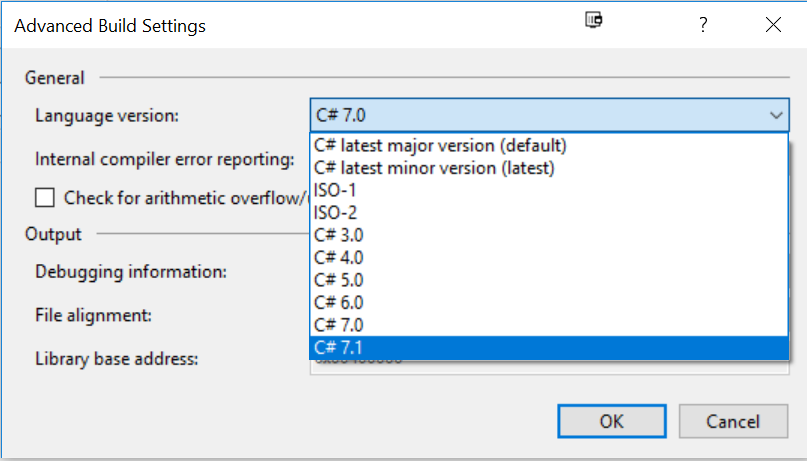This screenshot has height=461, width=807.
Task: Pick C# 3.0 from the list
Action: (x=549, y=235)
